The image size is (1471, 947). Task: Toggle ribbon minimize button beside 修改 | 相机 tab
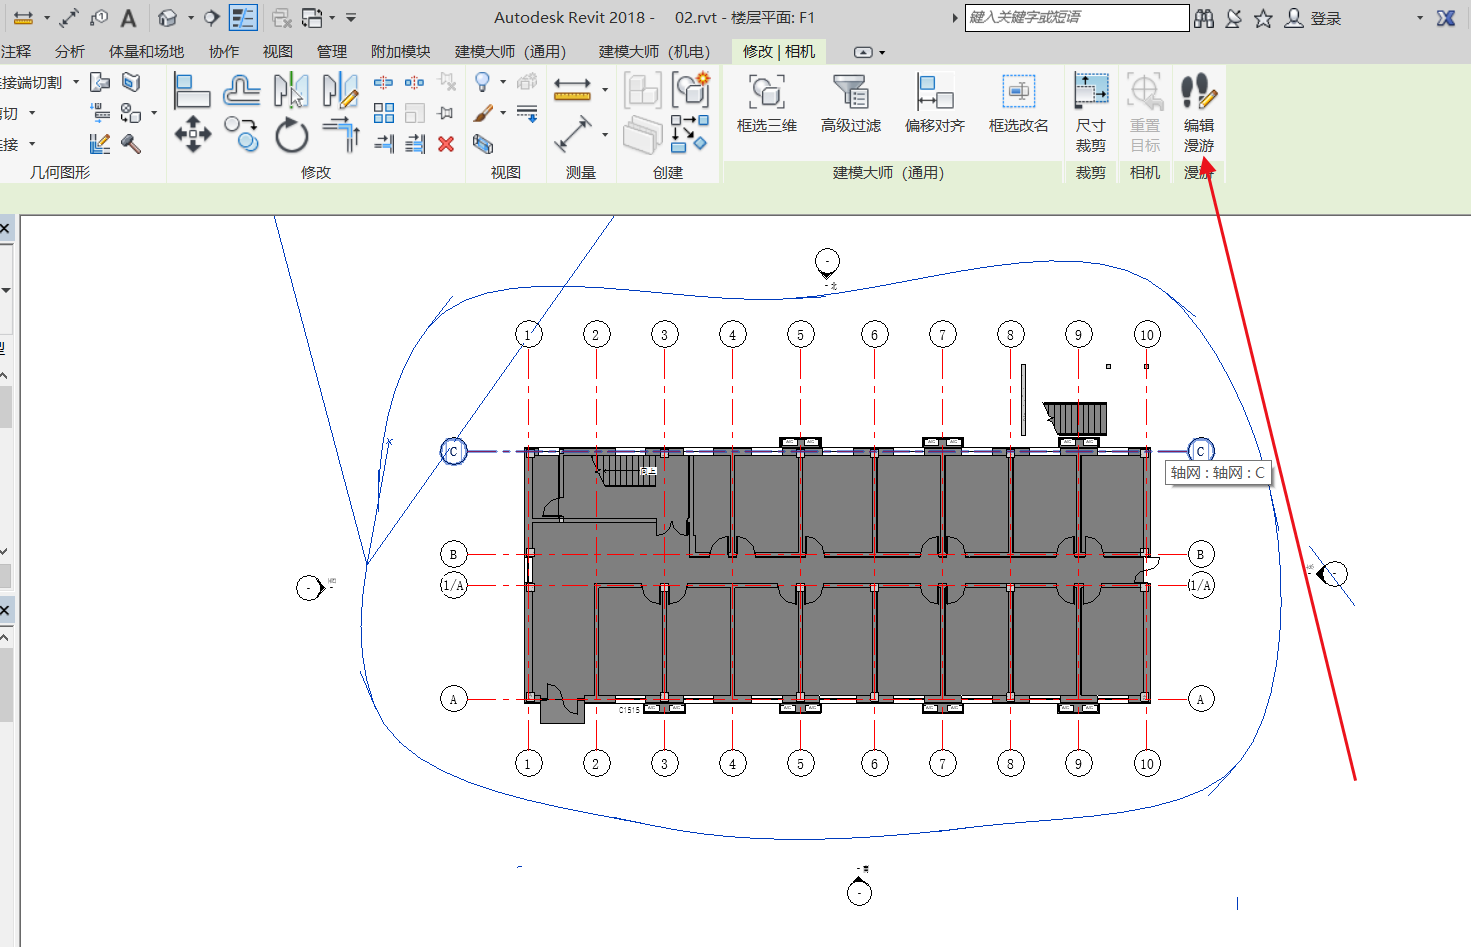point(863,52)
